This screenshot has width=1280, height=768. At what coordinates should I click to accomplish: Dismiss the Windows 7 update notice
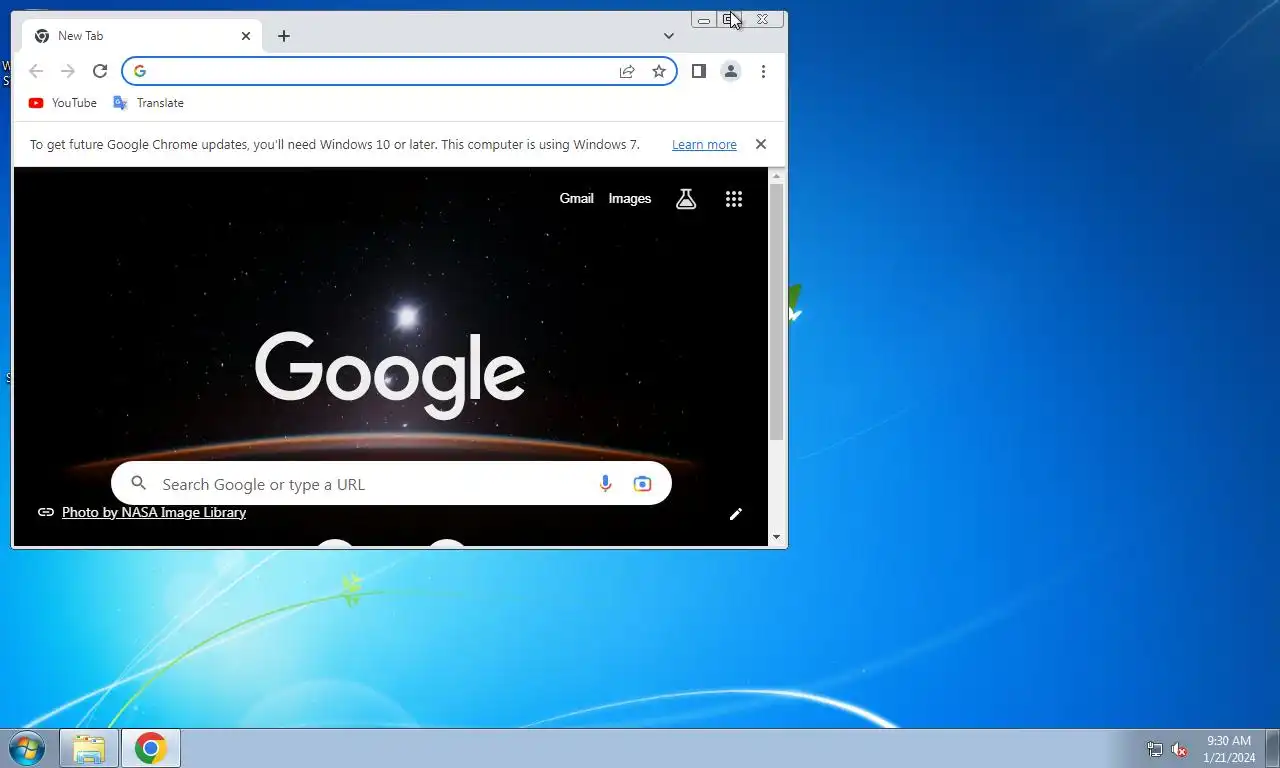(x=761, y=144)
